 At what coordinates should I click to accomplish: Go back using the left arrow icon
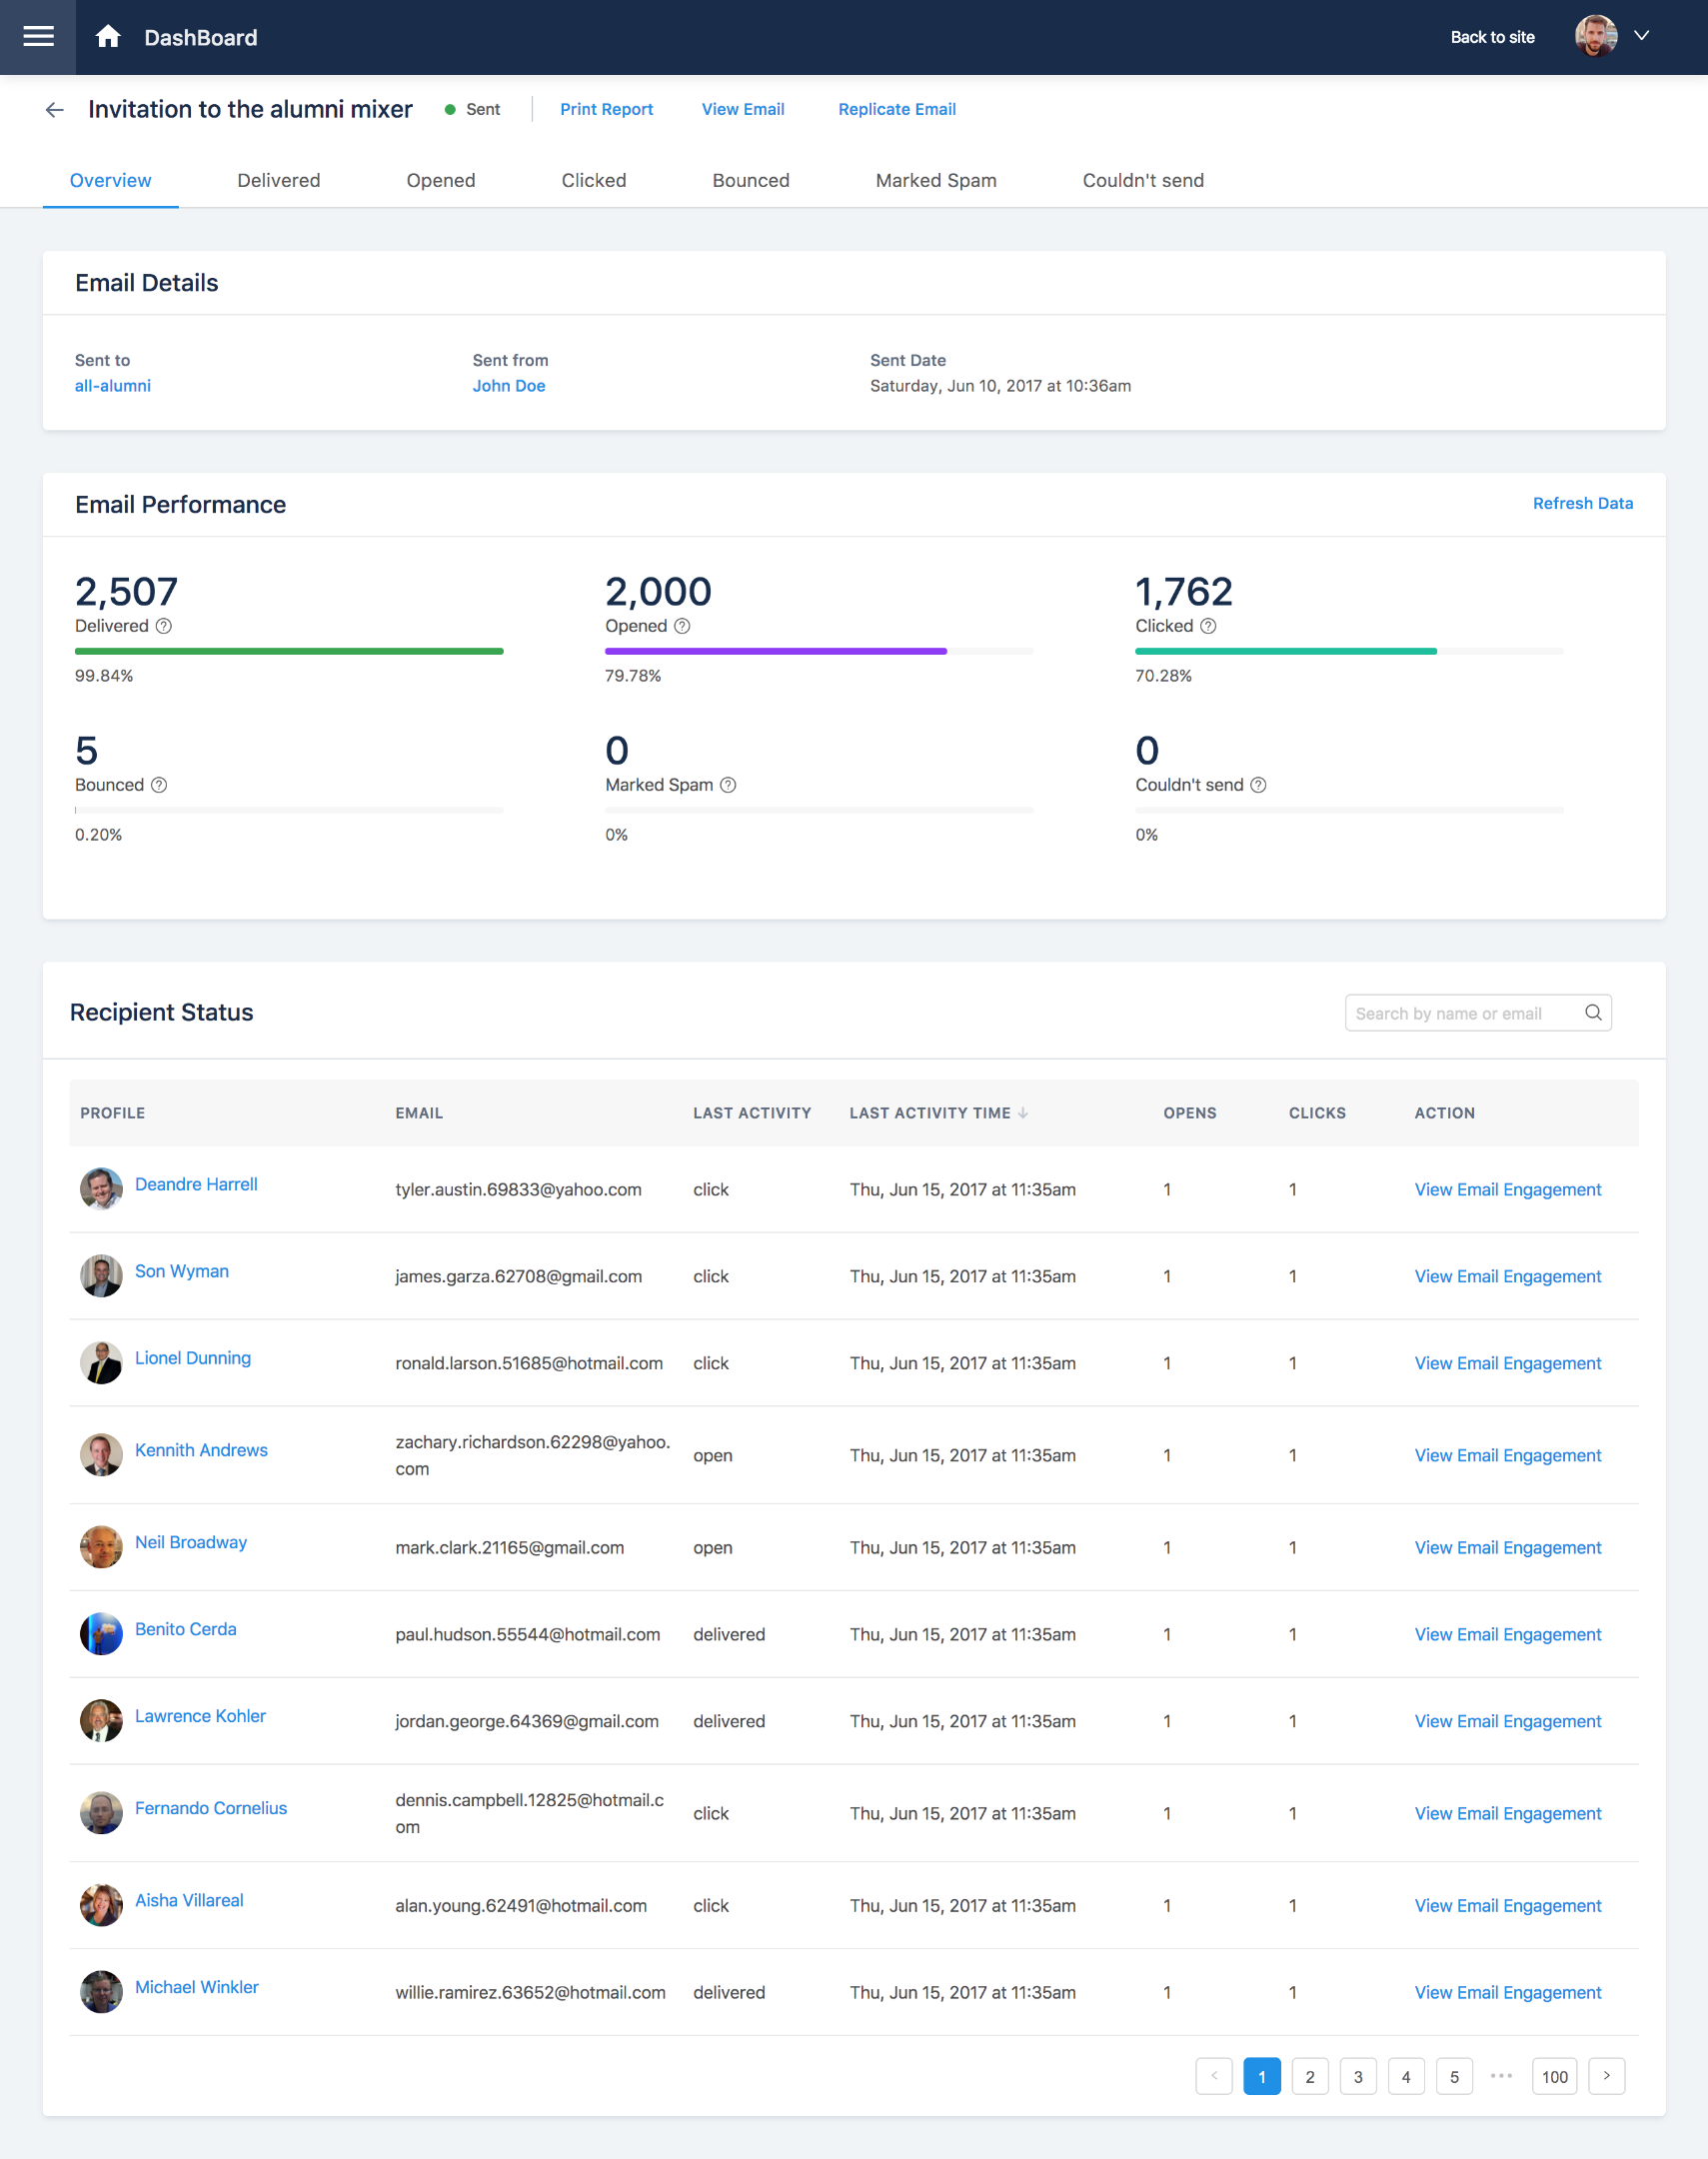click(55, 110)
